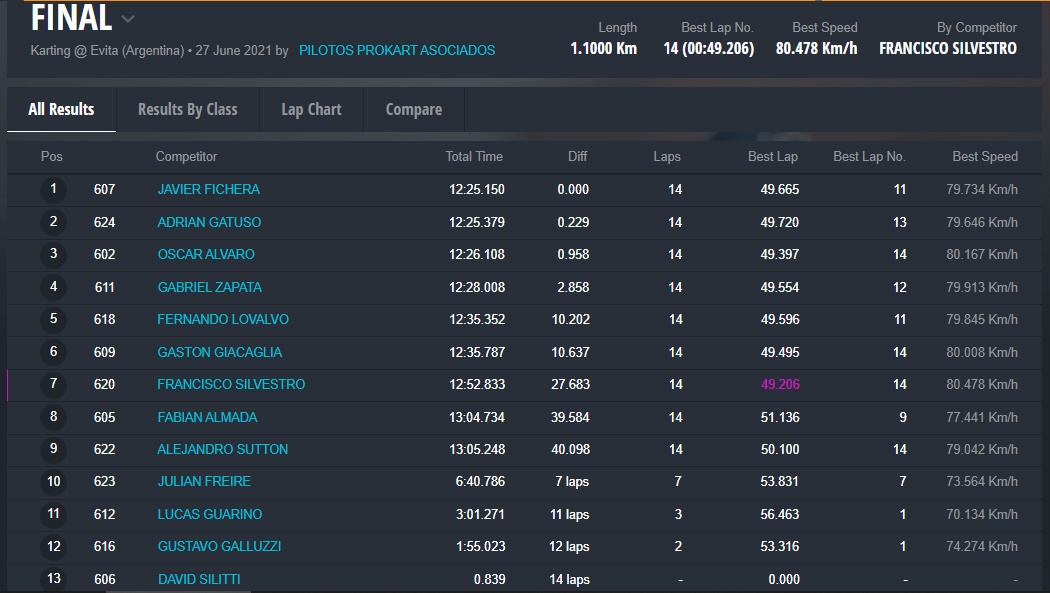The image size is (1050, 593).
Task: Click competitor ADRIAN GATUSO's name
Action: click(x=209, y=222)
